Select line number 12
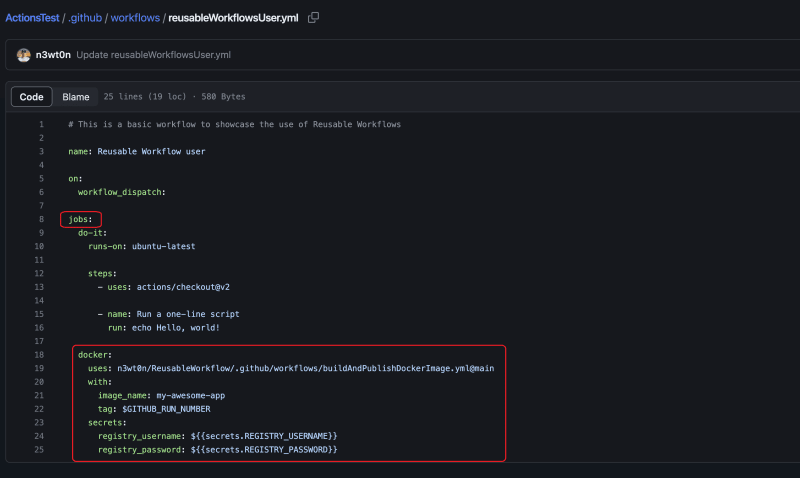Image resolution: width=800 pixels, height=478 pixels. (39, 273)
